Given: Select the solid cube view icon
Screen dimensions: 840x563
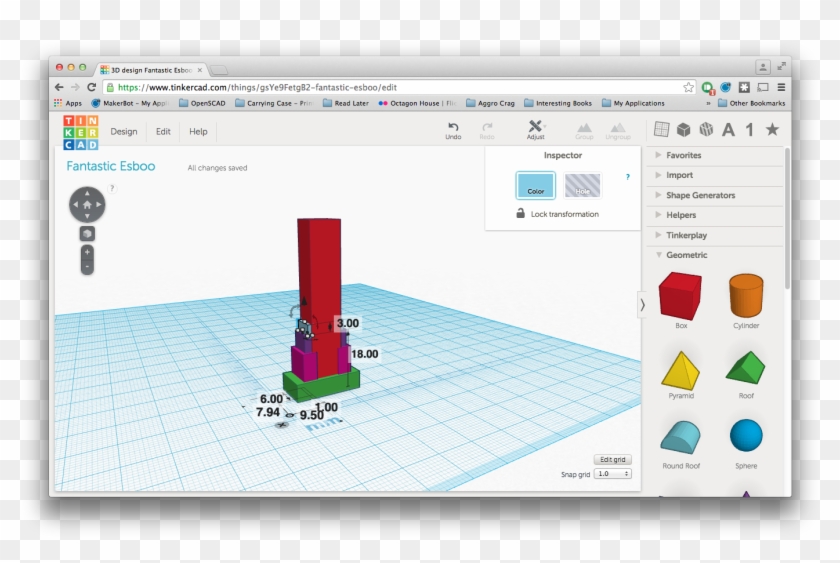Looking at the screenshot, I should coord(684,129).
